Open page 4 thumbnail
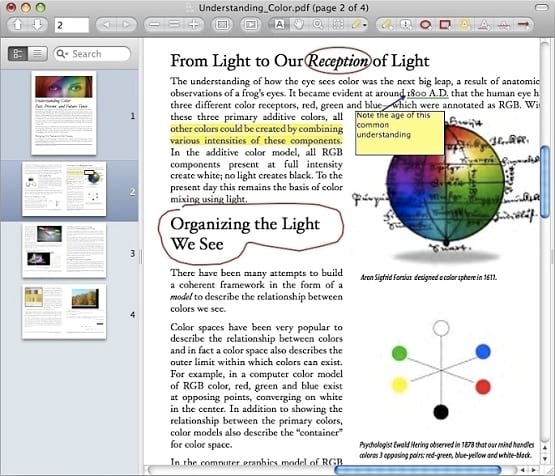The height and width of the screenshot is (476, 555). [x=64, y=312]
